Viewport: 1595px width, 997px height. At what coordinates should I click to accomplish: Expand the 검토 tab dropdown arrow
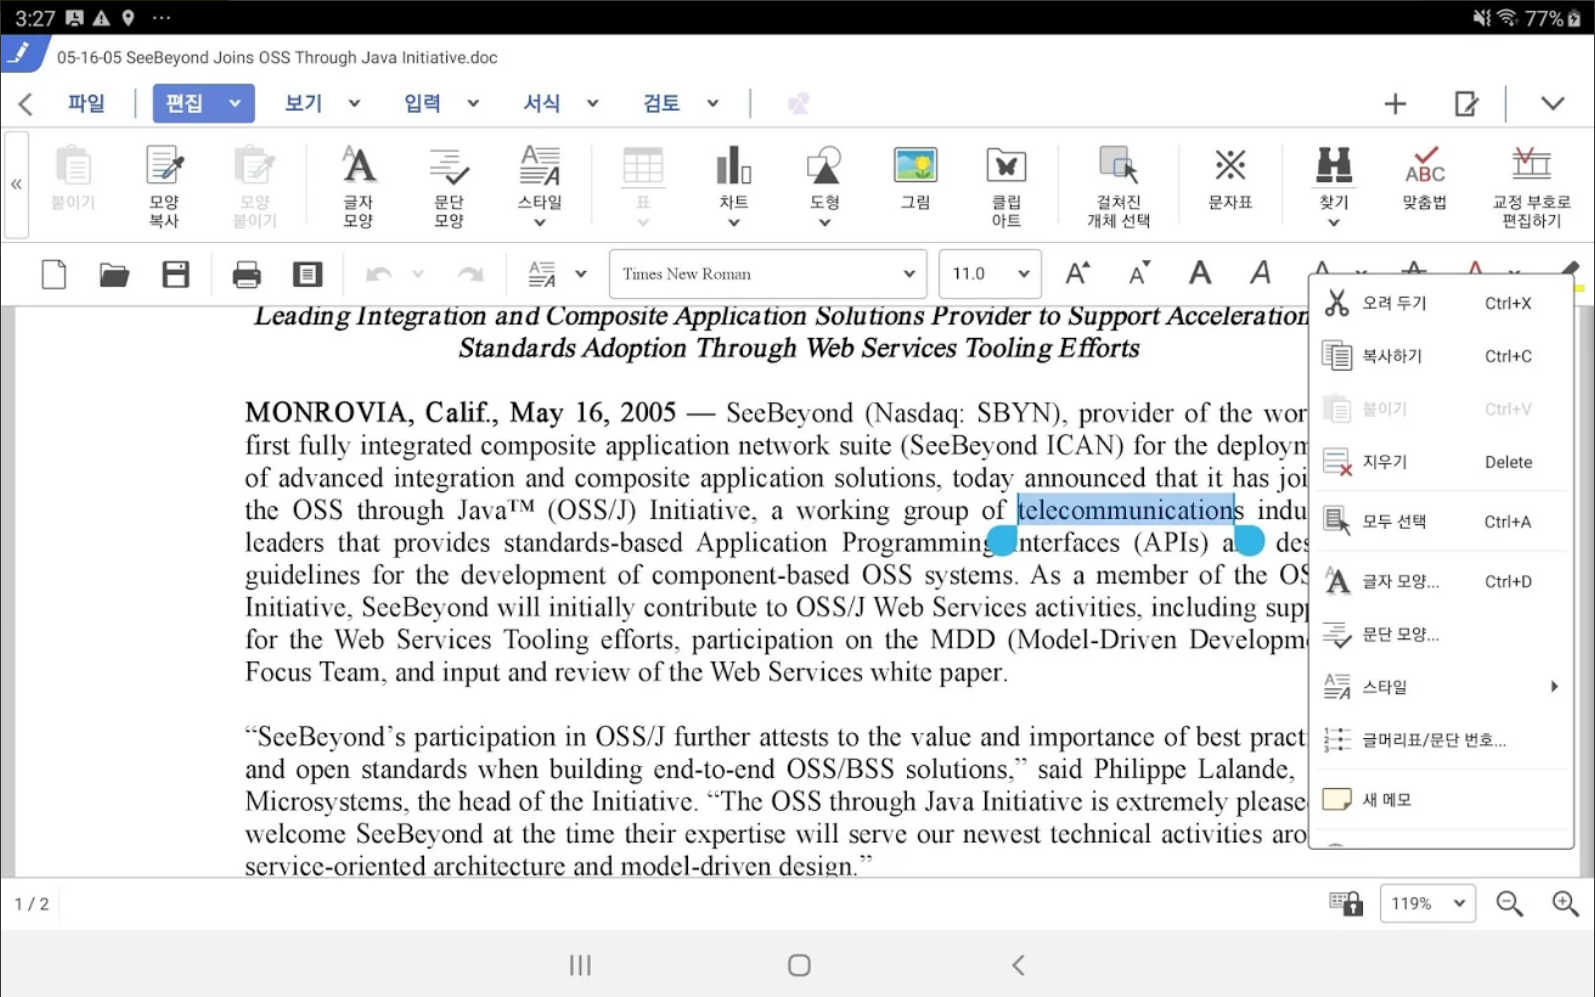point(713,103)
